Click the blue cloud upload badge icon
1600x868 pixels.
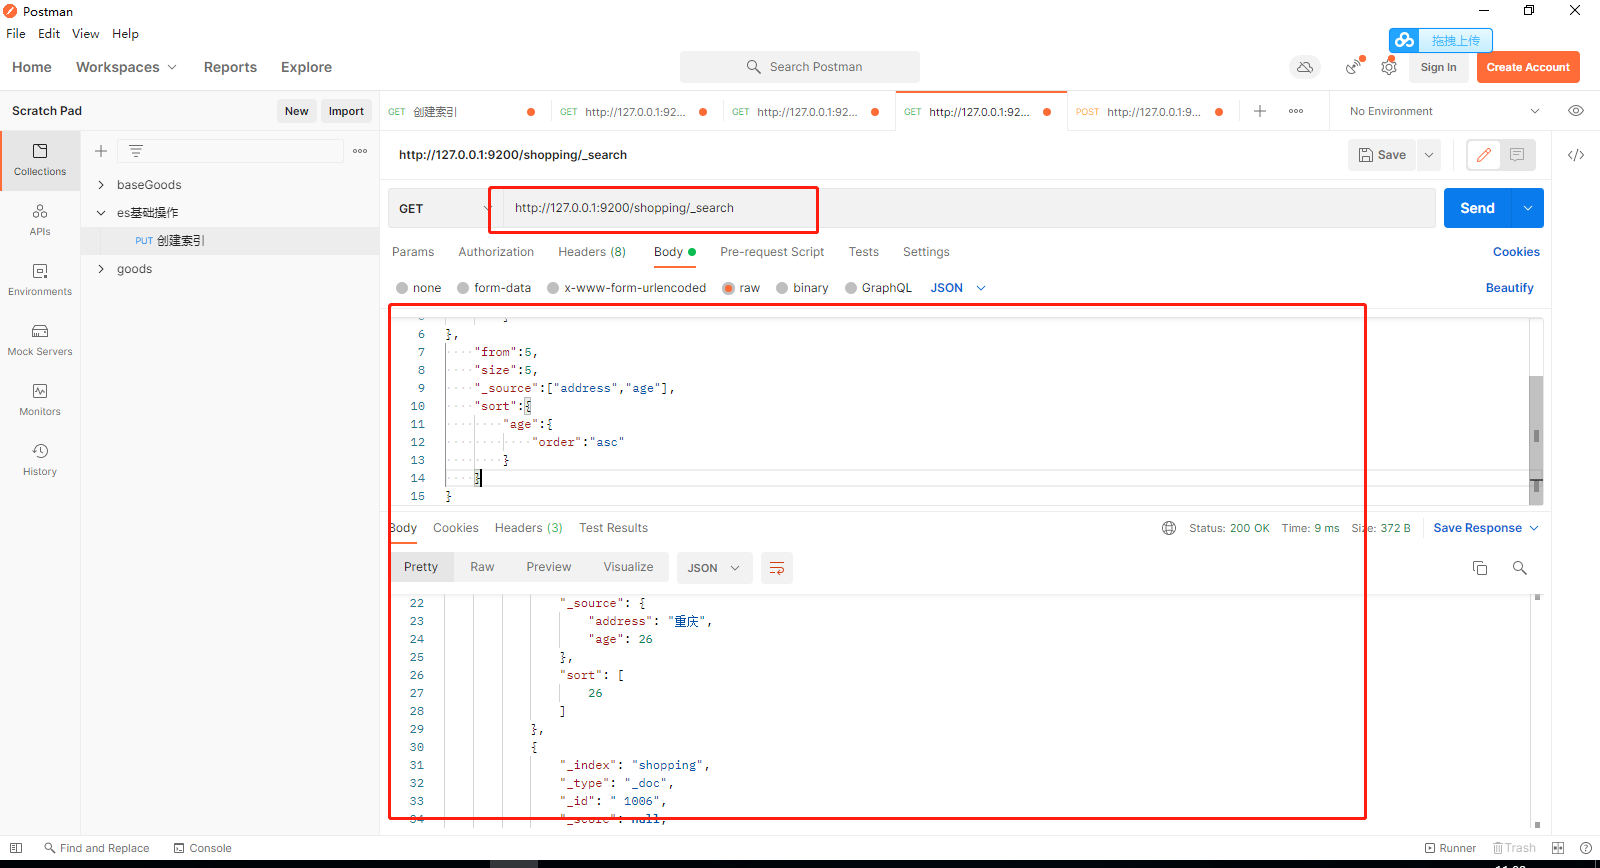click(1405, 40)
